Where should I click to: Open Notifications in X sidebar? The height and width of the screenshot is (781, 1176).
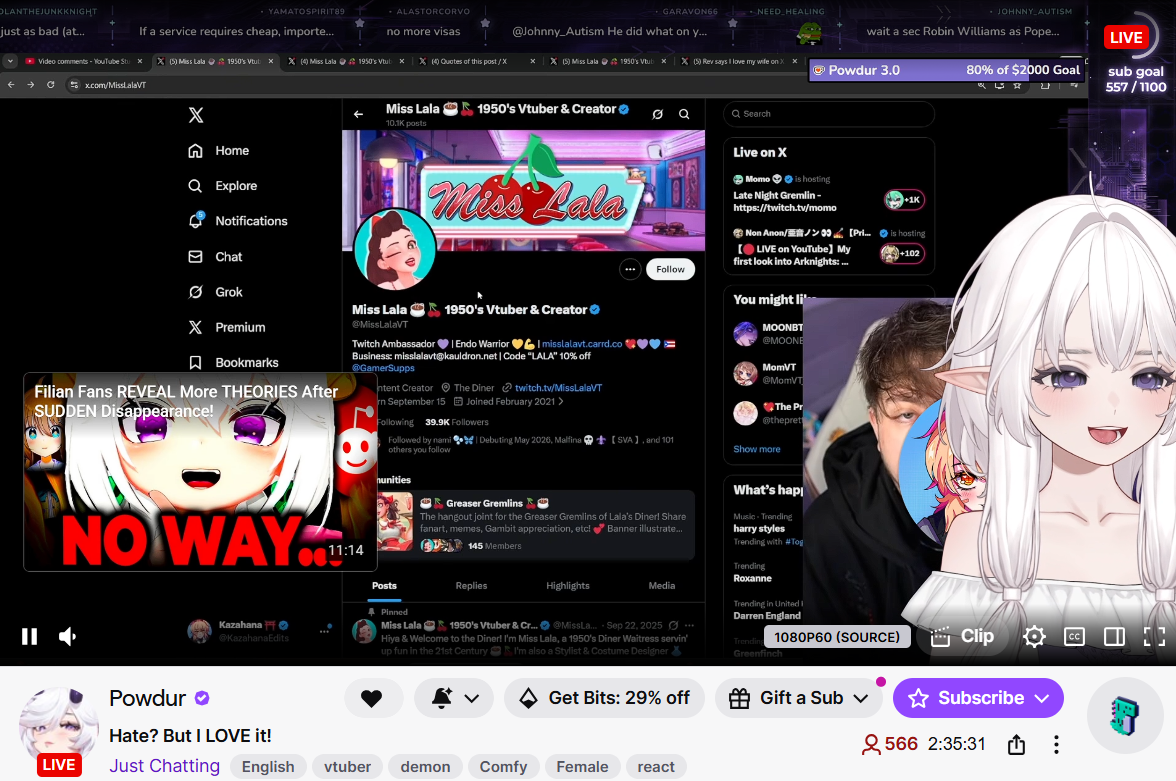pyautogui.click(x=237, y=221)
